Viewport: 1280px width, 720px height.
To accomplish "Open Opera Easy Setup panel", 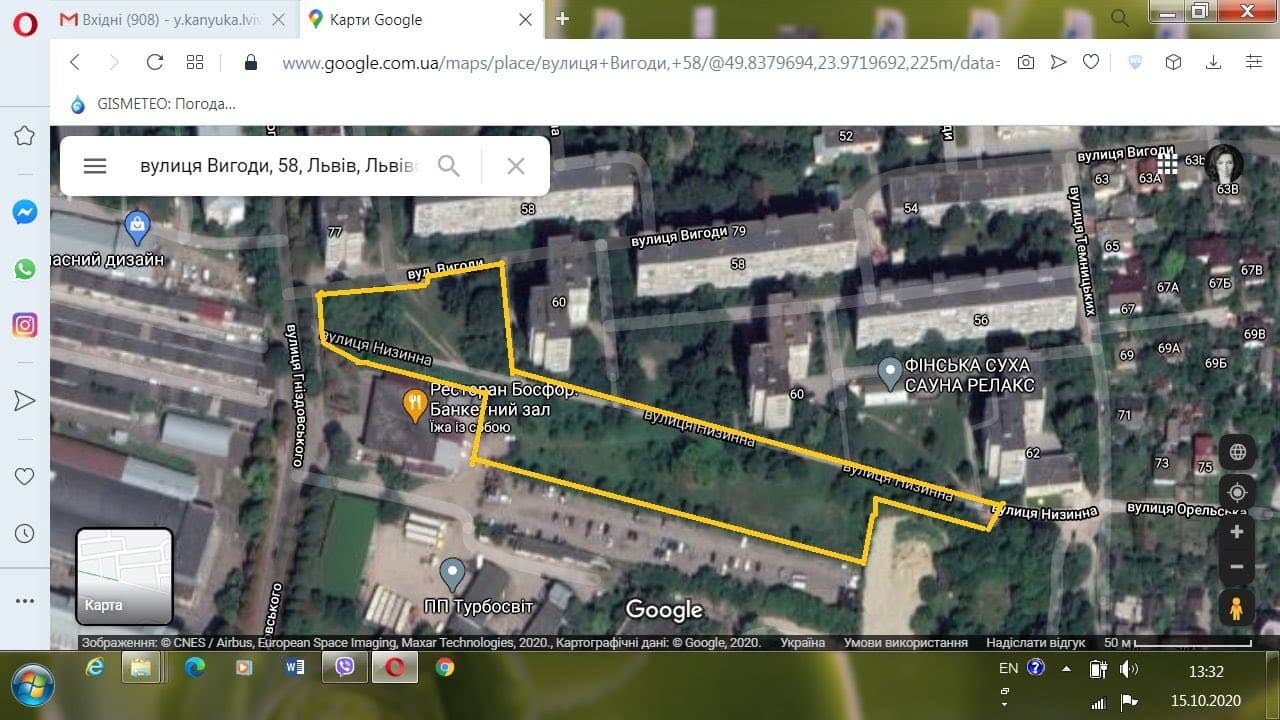I will point(1254,62).
